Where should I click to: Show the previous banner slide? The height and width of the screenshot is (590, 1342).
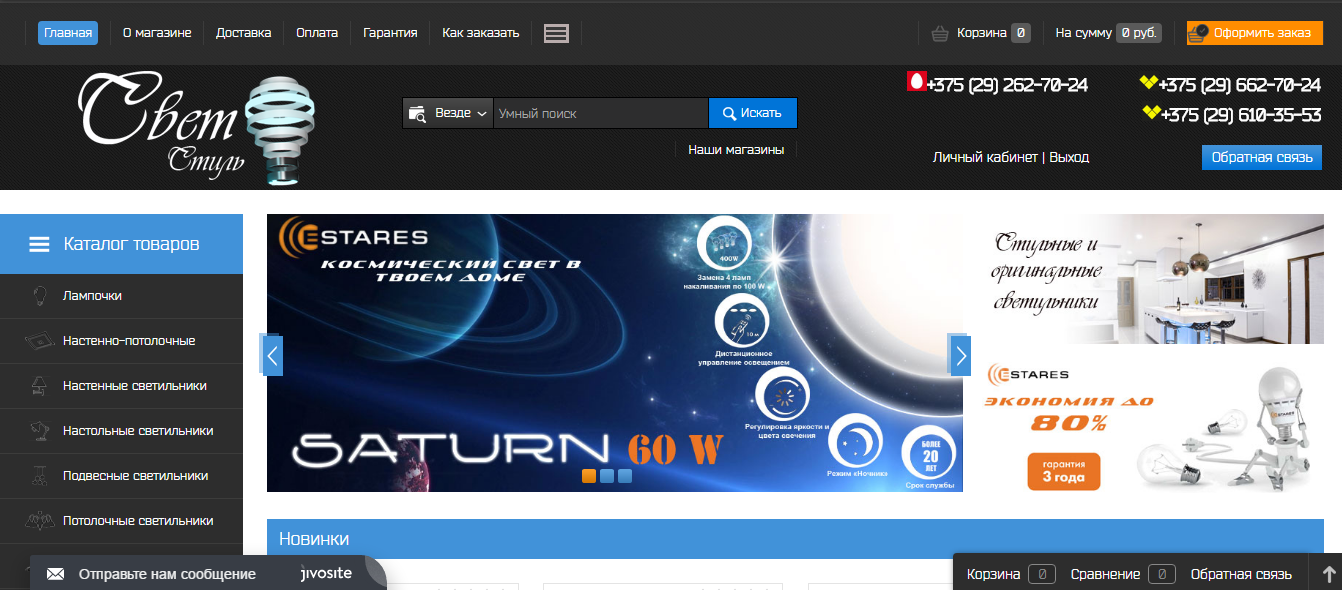pyautogui.click(x=273, y=355)
